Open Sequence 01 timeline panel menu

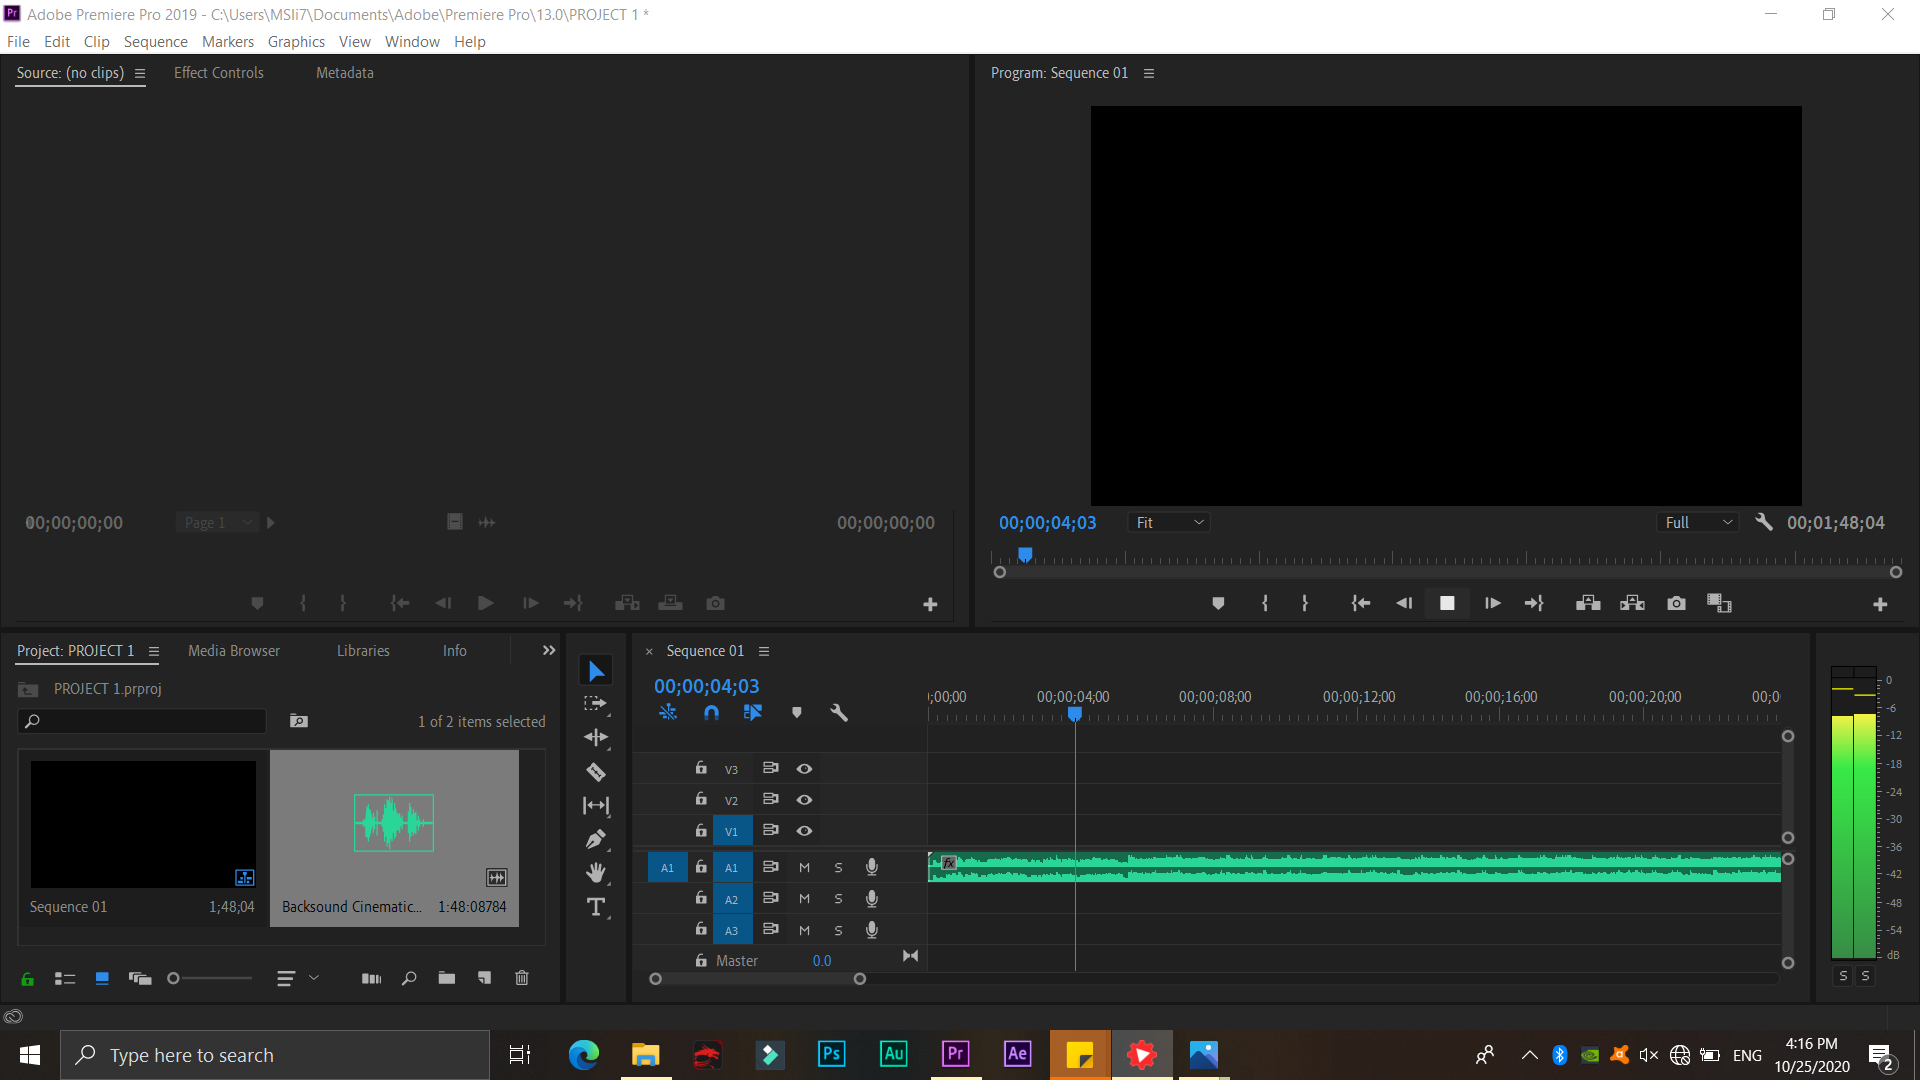coord(764,651)
